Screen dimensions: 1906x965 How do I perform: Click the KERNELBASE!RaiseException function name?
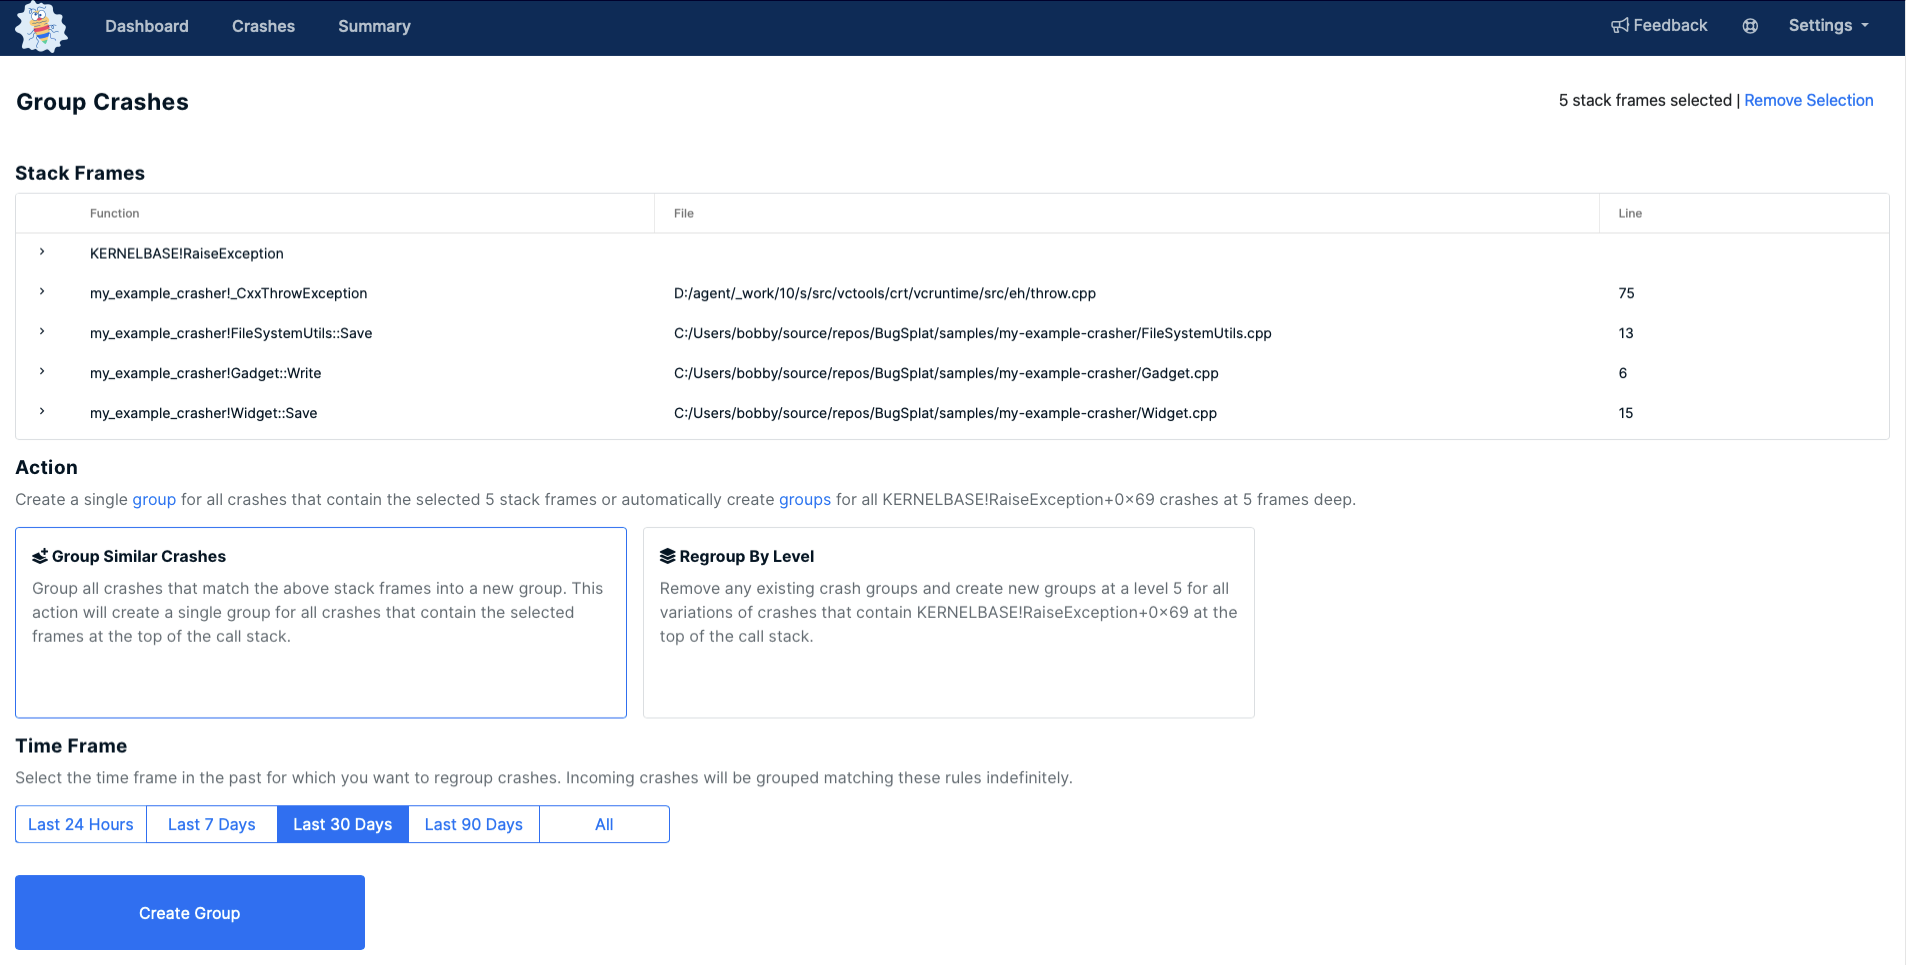pyautogui.click(x=187, y=253)
